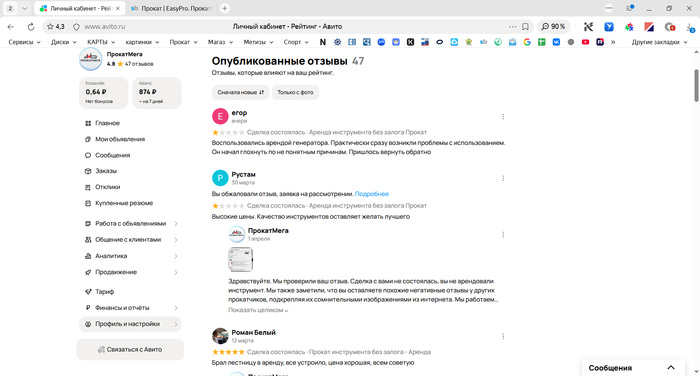Click егор's avatar
The image size is (700, 376).
(x=220, y=117)
